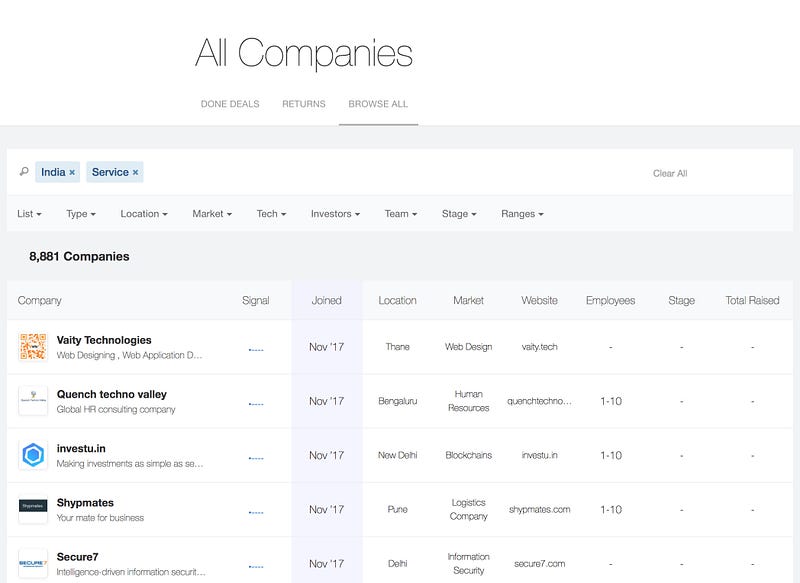
Task: Sort by the Employees column header
Action: pyautogui.click(x=610, y=300)
